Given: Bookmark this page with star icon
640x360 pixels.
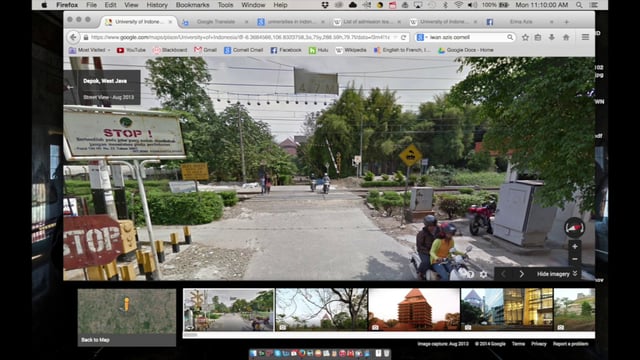Looking at the screenshot, I should click(525, 37).
